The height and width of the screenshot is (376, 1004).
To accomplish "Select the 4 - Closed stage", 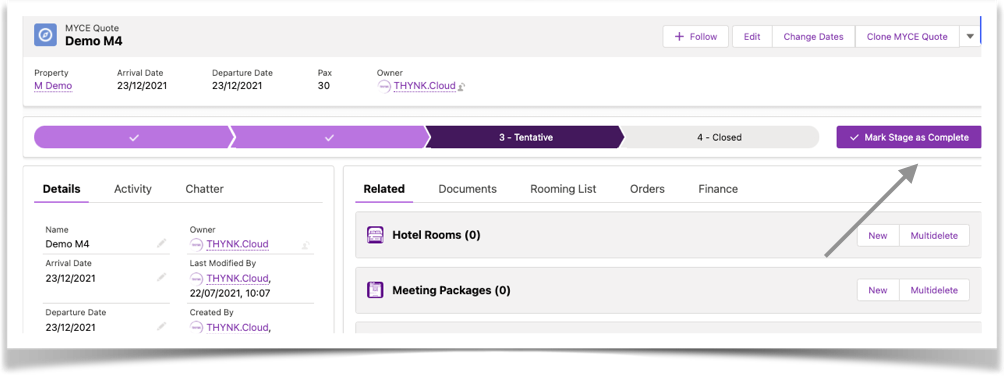I will coord(720,137).
